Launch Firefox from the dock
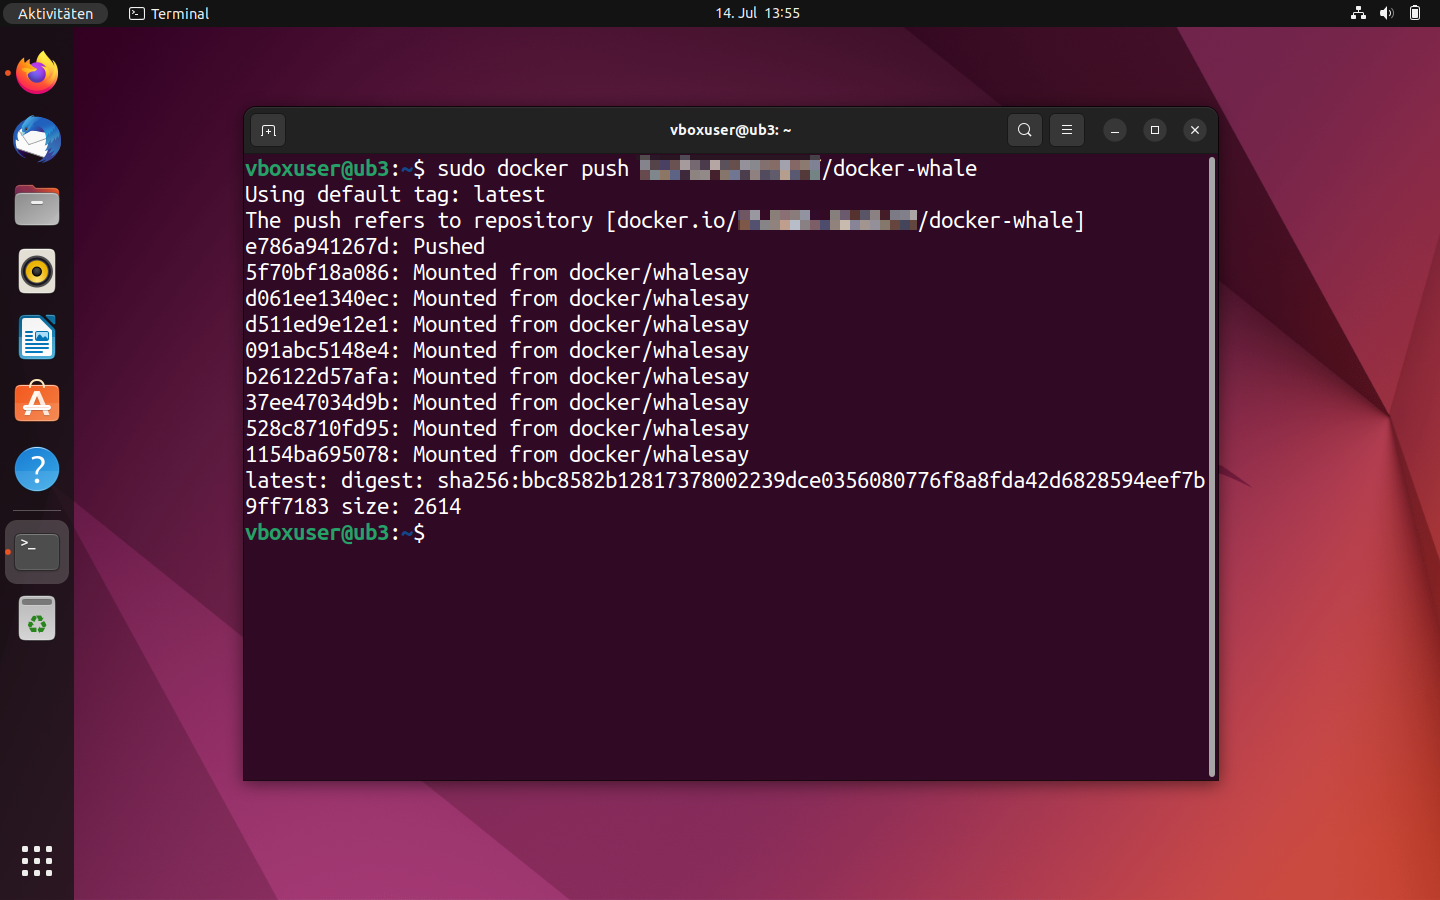 pyautogui.click(x=37, y=73)
